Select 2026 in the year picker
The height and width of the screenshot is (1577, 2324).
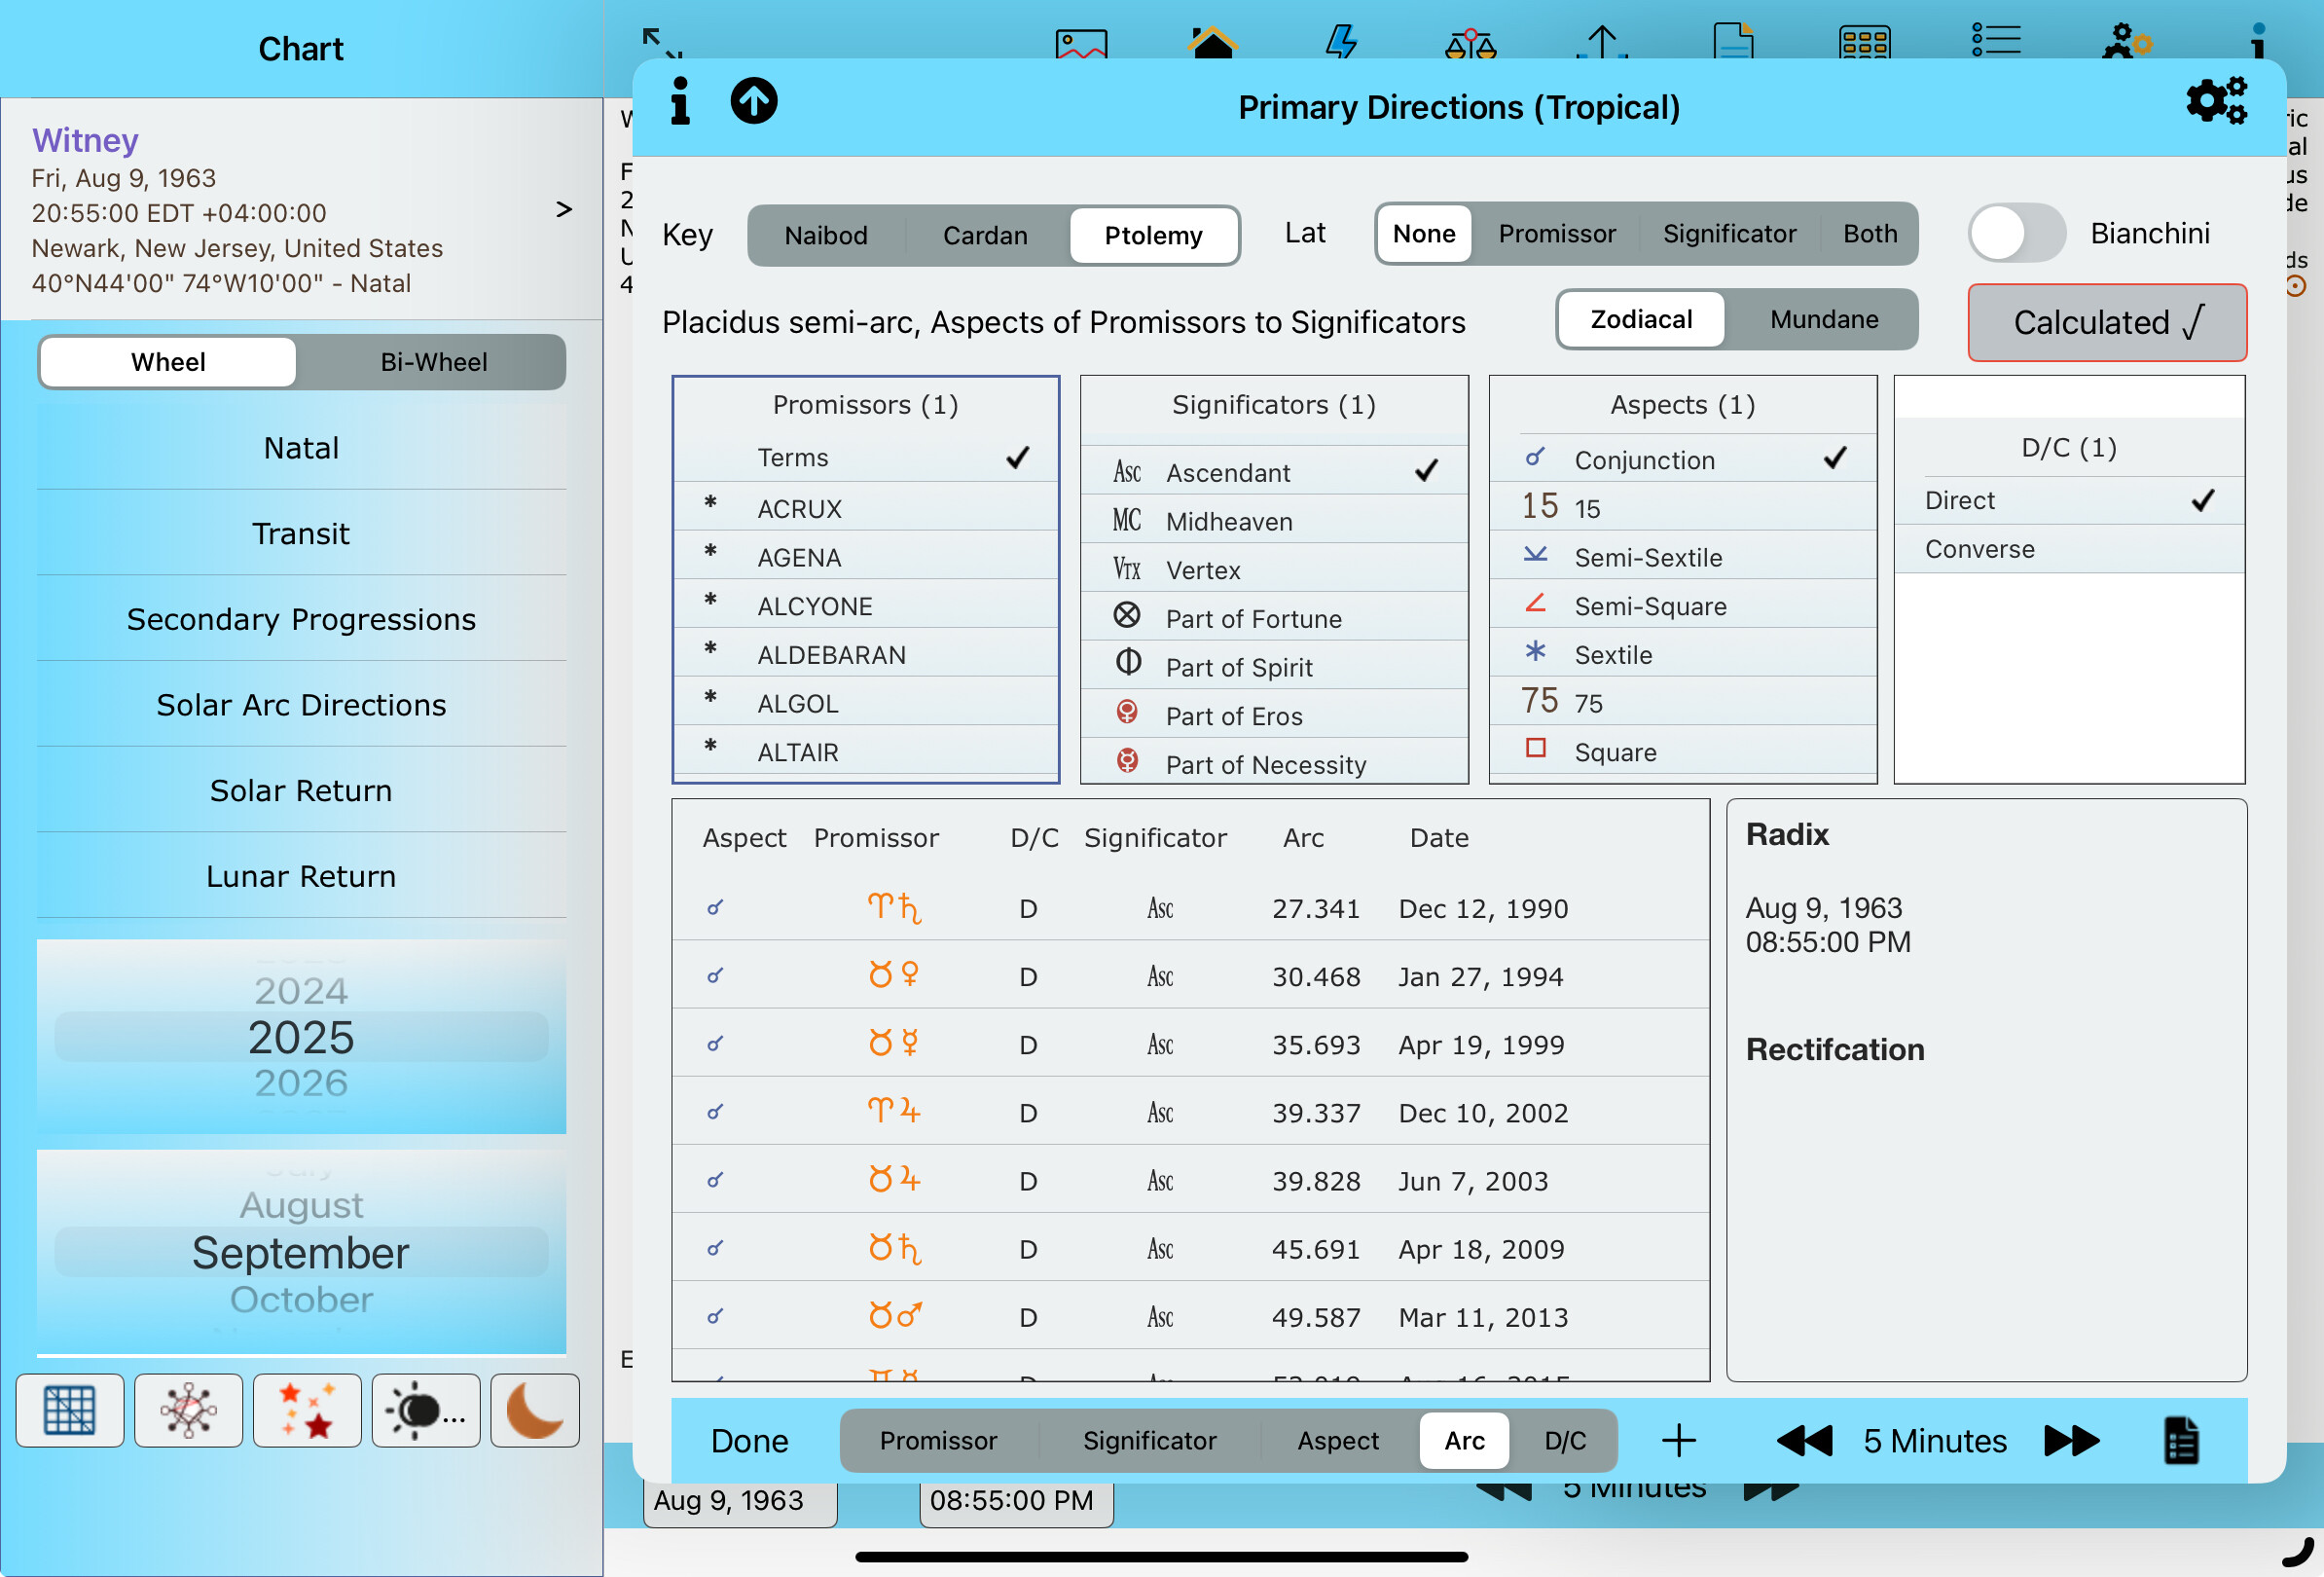click(x=301, y=1083)
